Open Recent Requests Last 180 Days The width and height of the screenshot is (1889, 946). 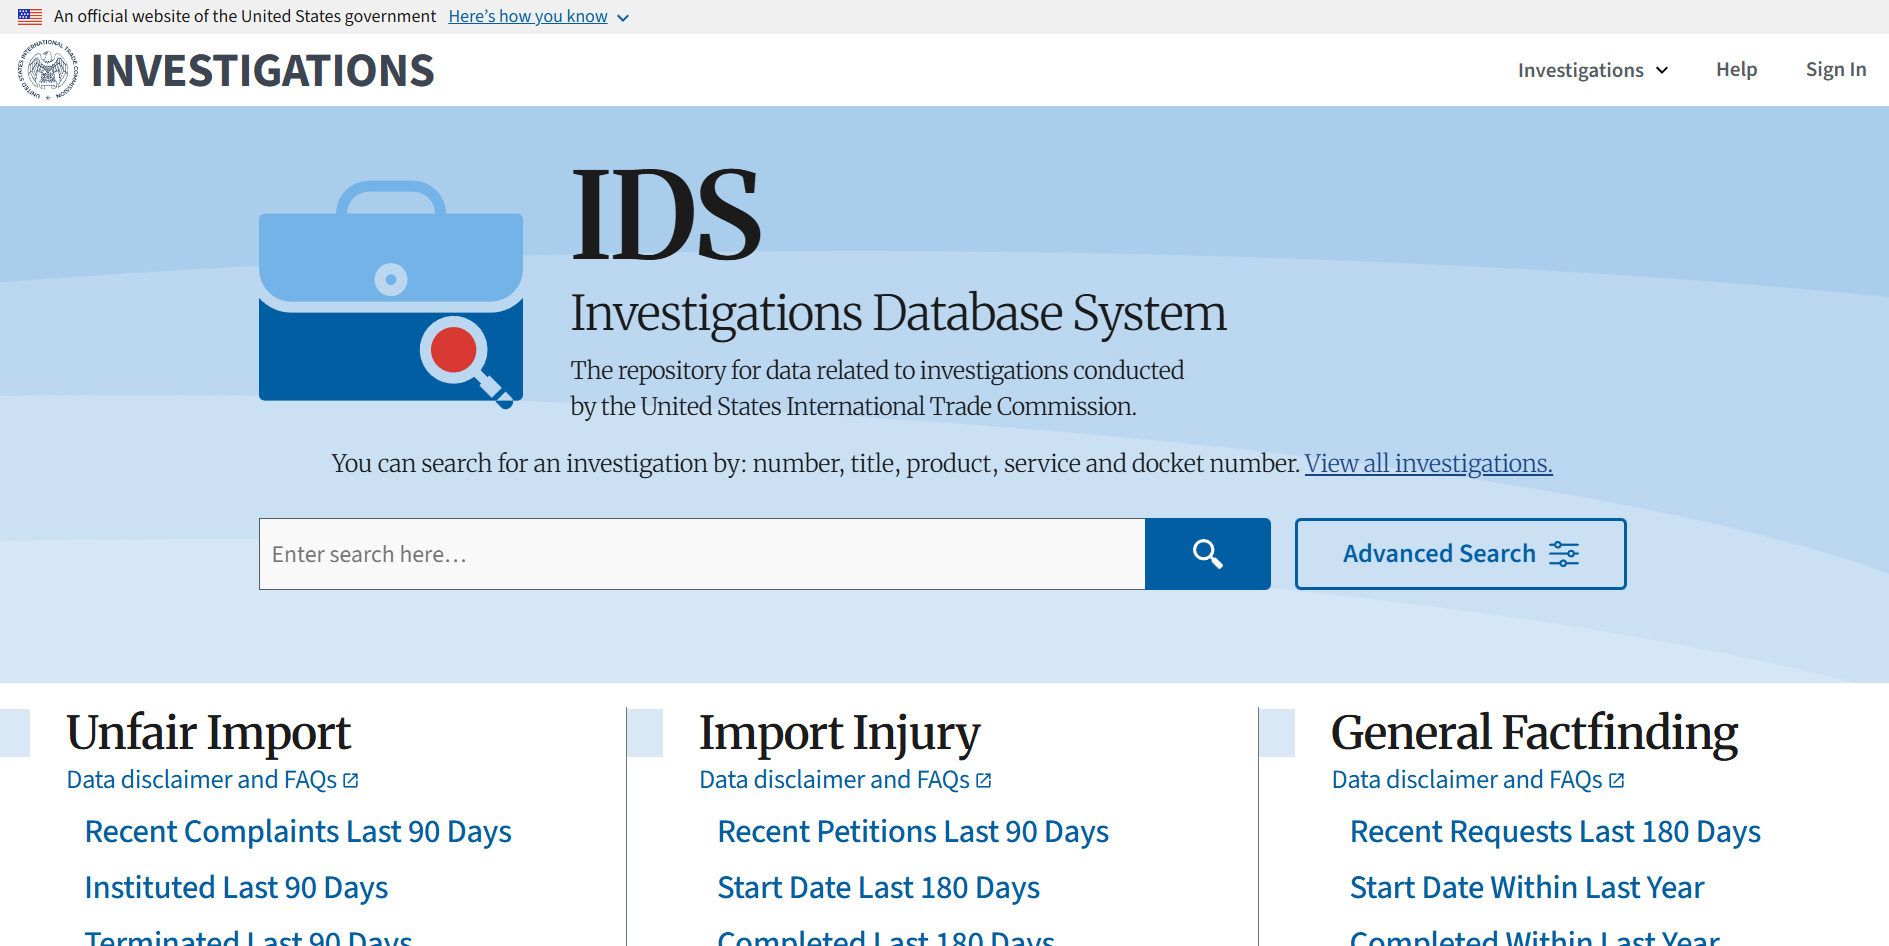pyautogui.click(x=1555, y=832)
